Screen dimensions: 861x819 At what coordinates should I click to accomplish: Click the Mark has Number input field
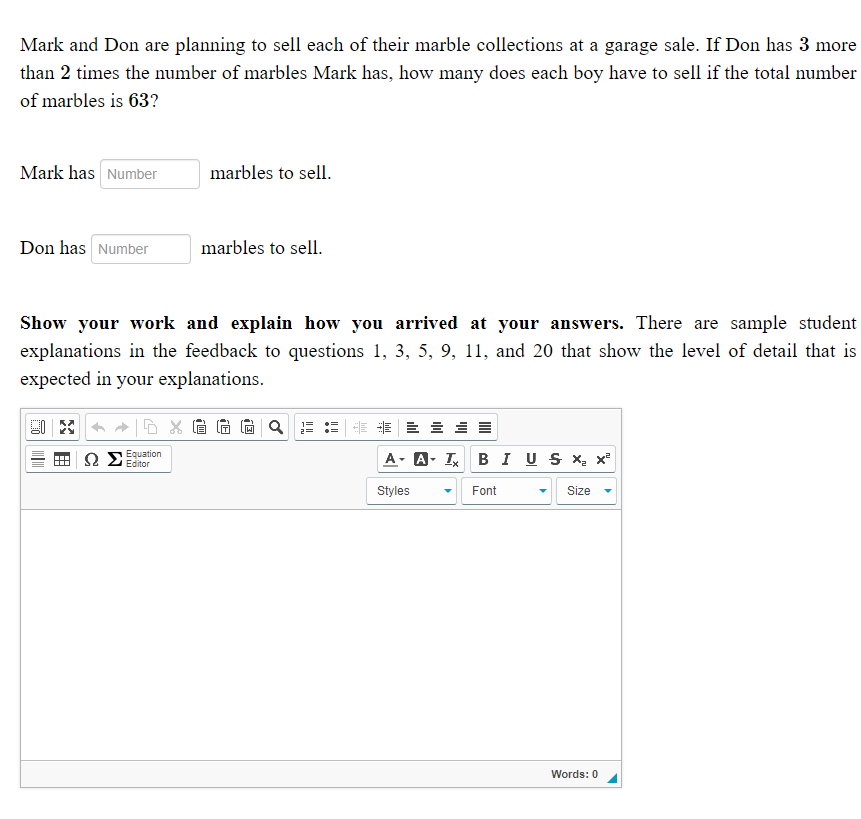(x=150, y=174)
